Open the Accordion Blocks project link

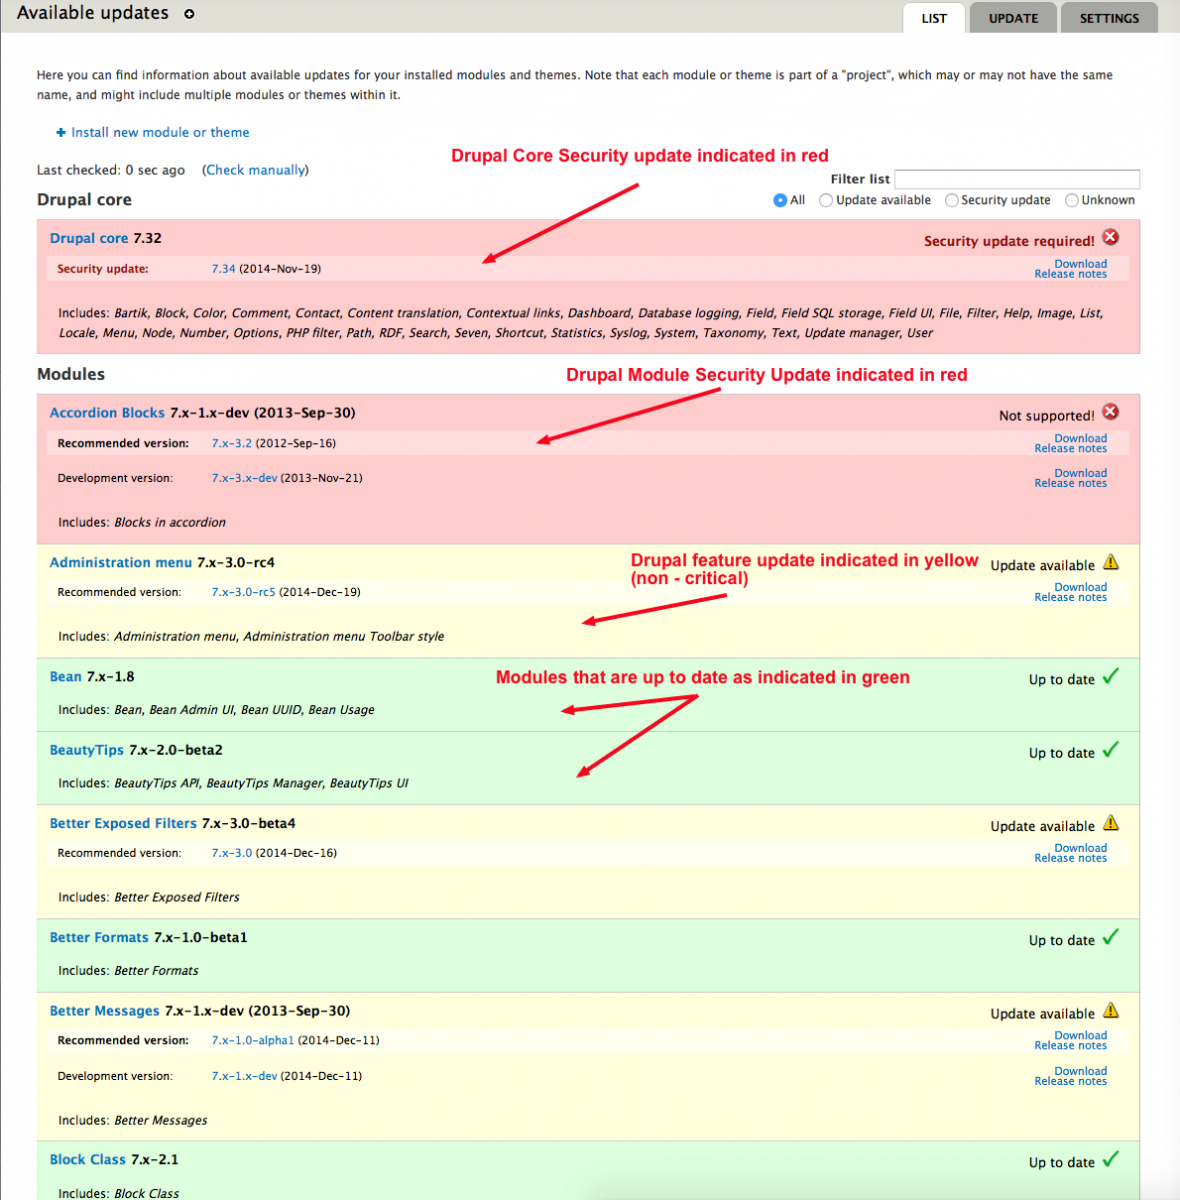(x=107, y=413)
